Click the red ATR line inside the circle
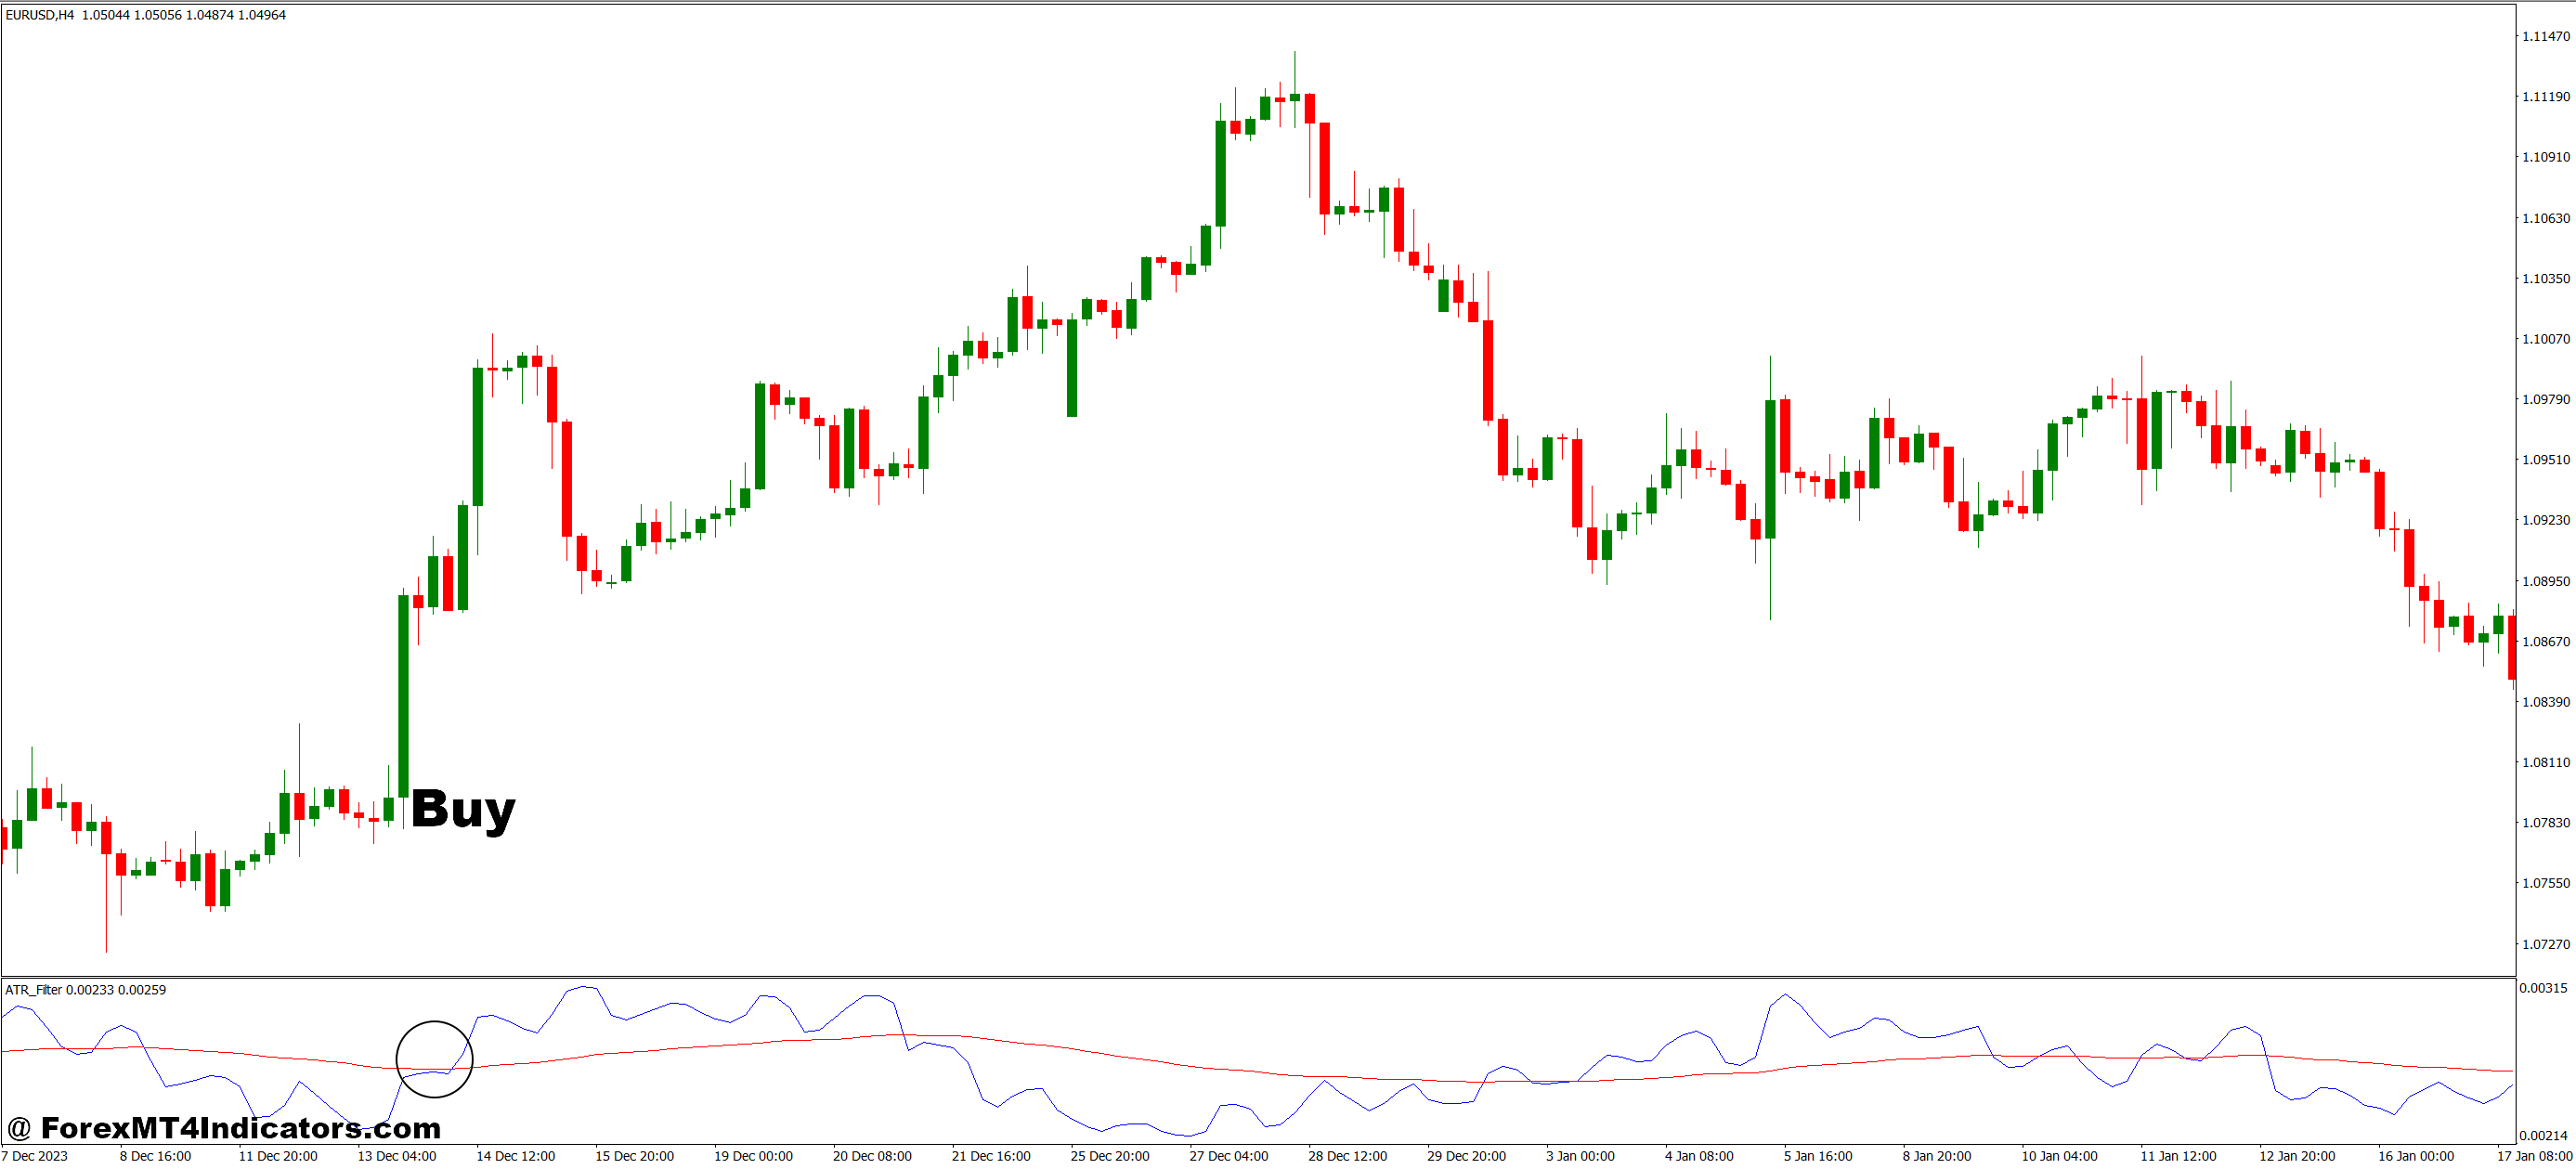The width and height of the screenshot is (2576, 1169). coord(430,1069)
